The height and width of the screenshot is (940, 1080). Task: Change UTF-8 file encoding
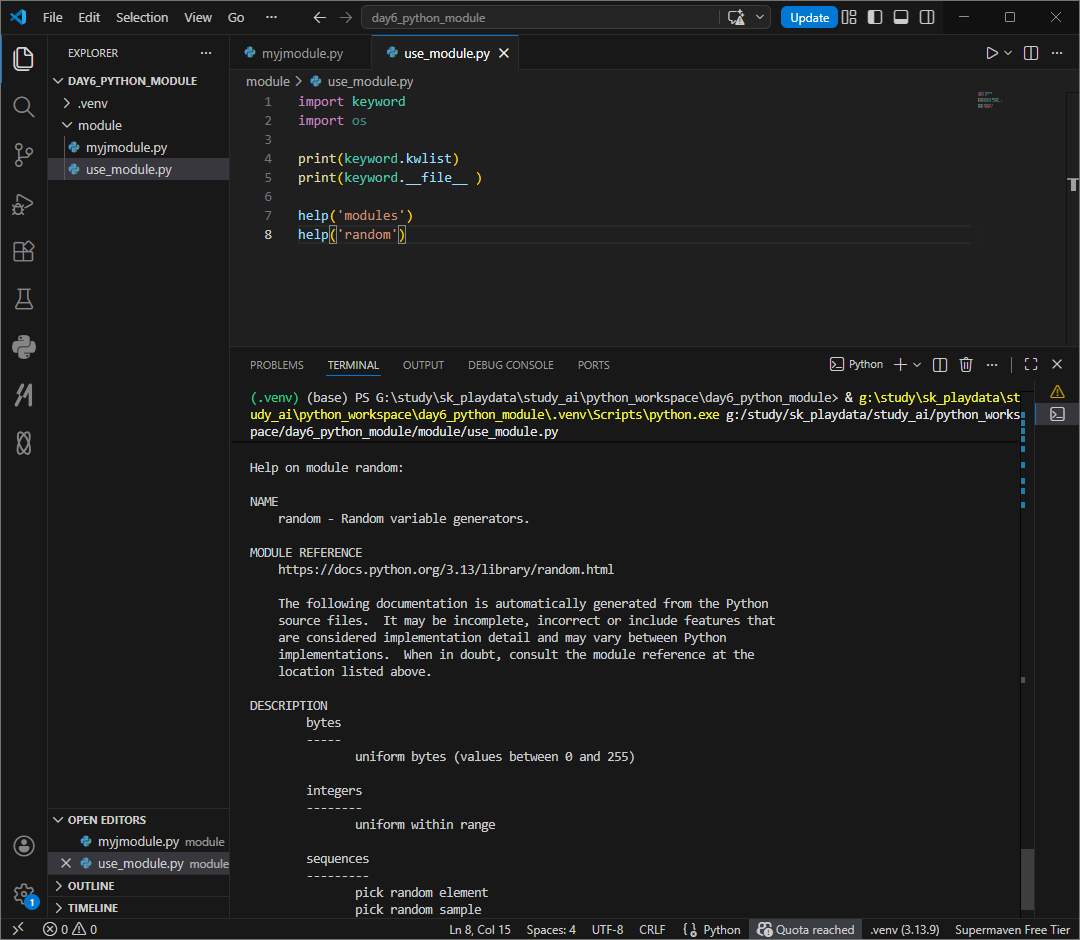(x=607, y=929)
